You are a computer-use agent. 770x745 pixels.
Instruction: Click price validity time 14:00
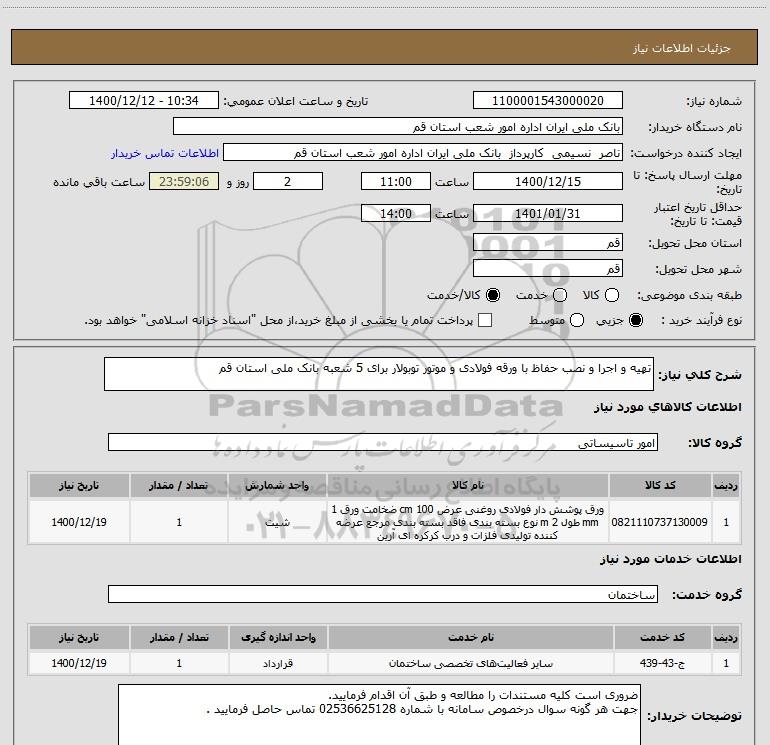tap(396, 213)
